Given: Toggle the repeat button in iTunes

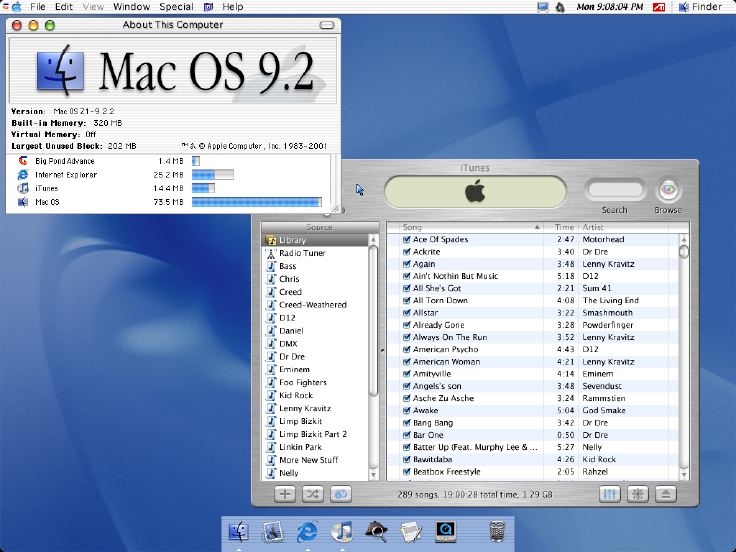Looking at the screenshot, I should 340,494.
